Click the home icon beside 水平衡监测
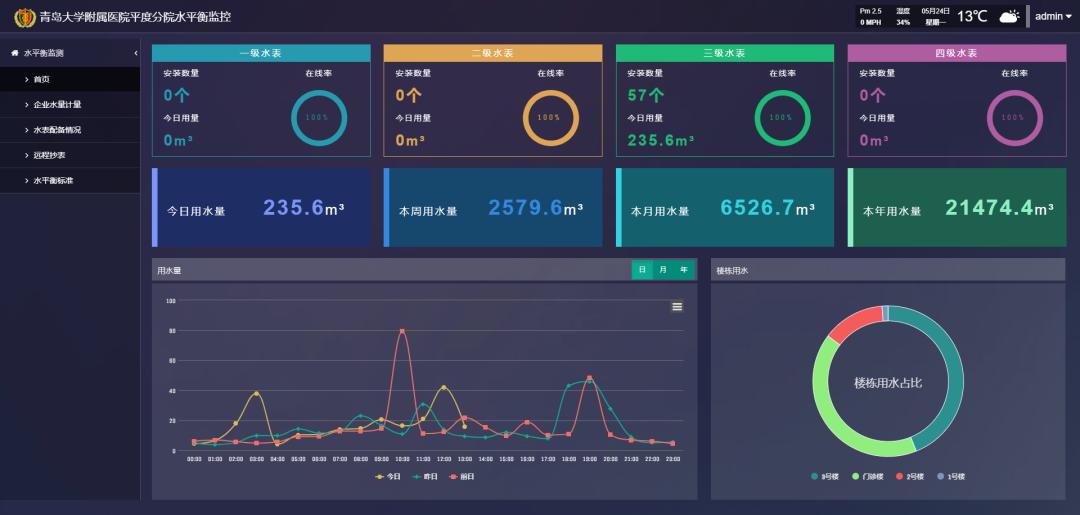1080x515 pixels. coord(15,52)
